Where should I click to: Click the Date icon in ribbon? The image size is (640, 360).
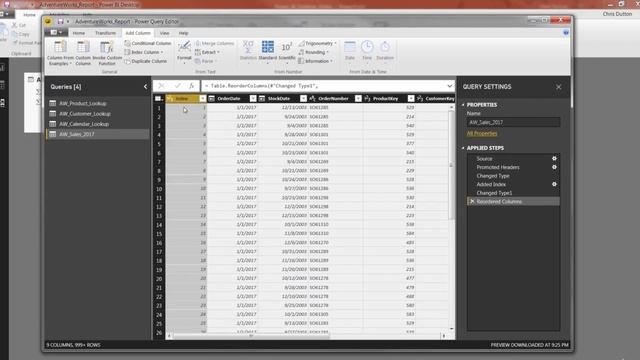click(x=350, y=47)
